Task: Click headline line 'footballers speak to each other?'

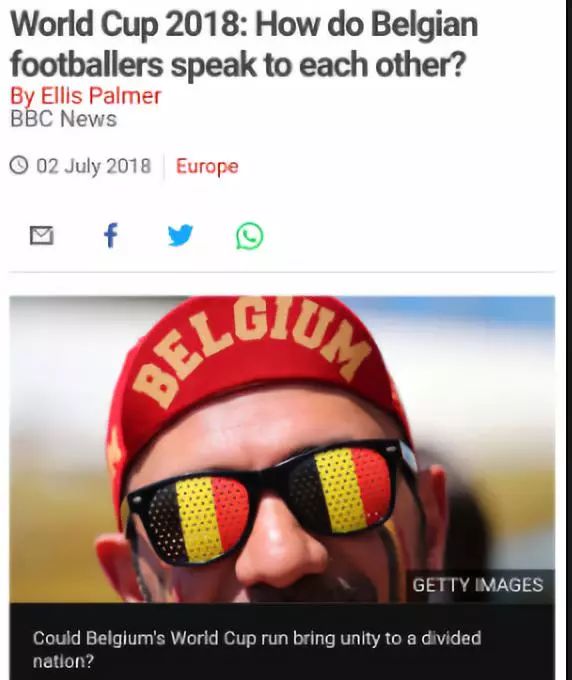Action: click(x=237, y=64)
